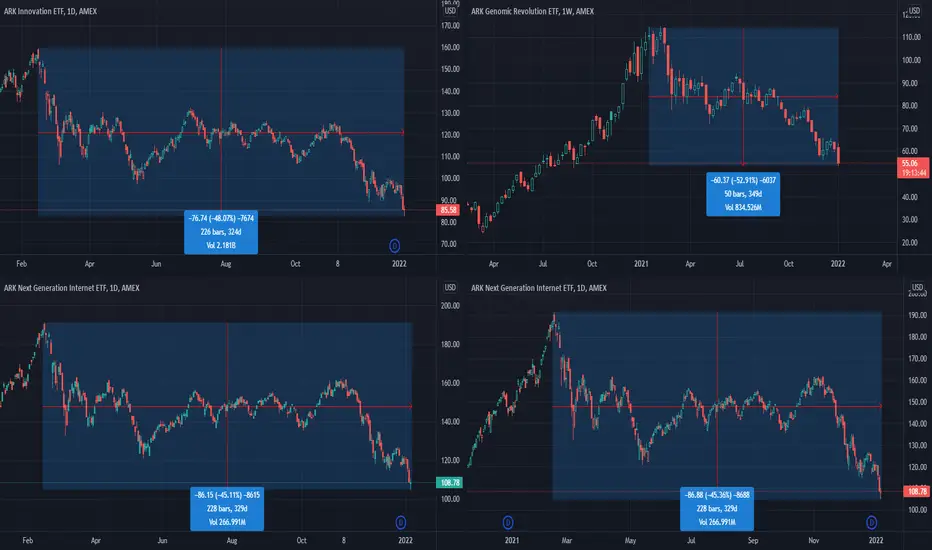The image size is (932, 550).
Task: Click the Sep label on the time axis
Action: [x=752, y=540]
